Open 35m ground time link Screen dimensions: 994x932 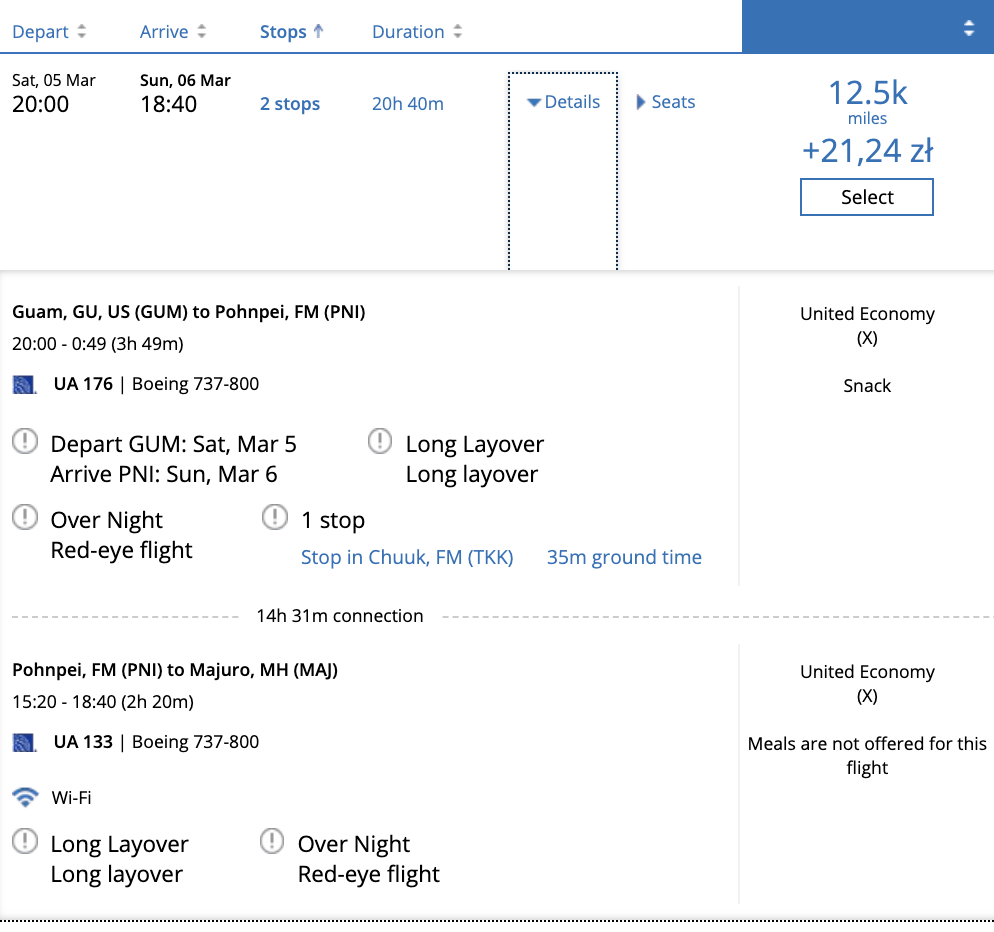click(624, 557)
